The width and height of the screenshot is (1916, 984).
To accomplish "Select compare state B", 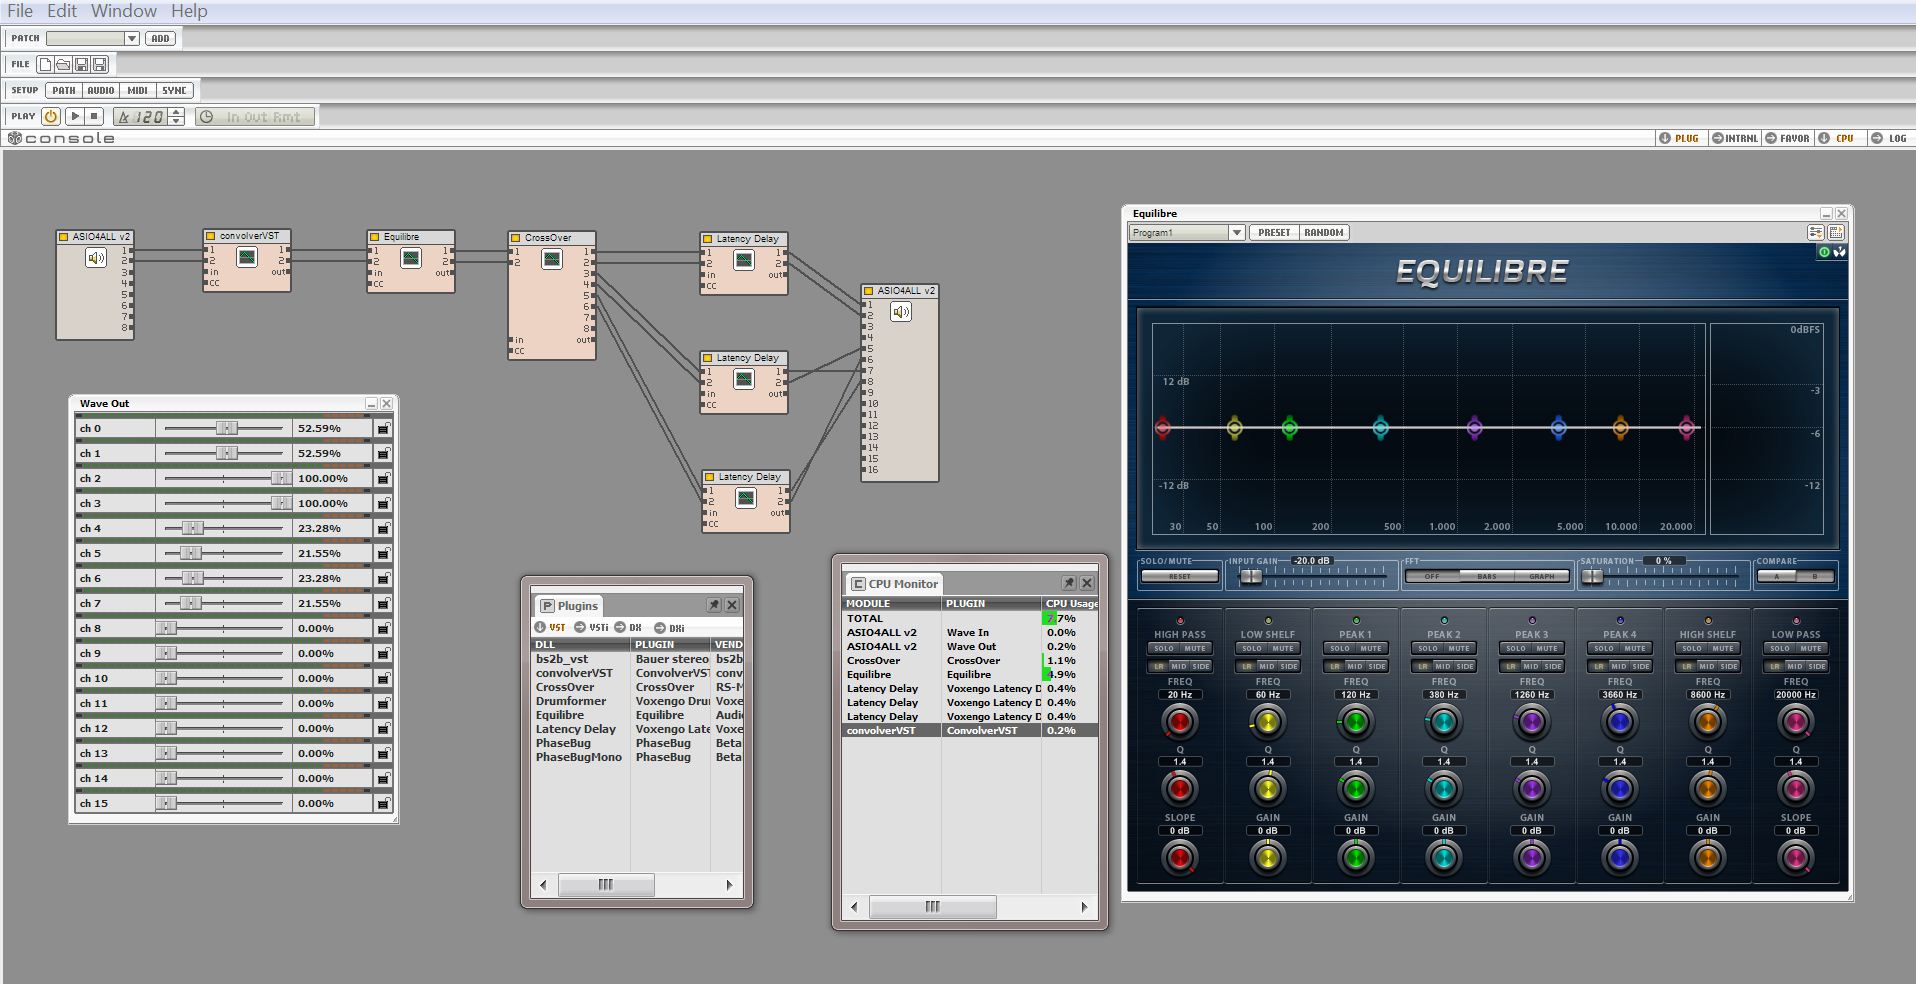I will pos(1815,577).
